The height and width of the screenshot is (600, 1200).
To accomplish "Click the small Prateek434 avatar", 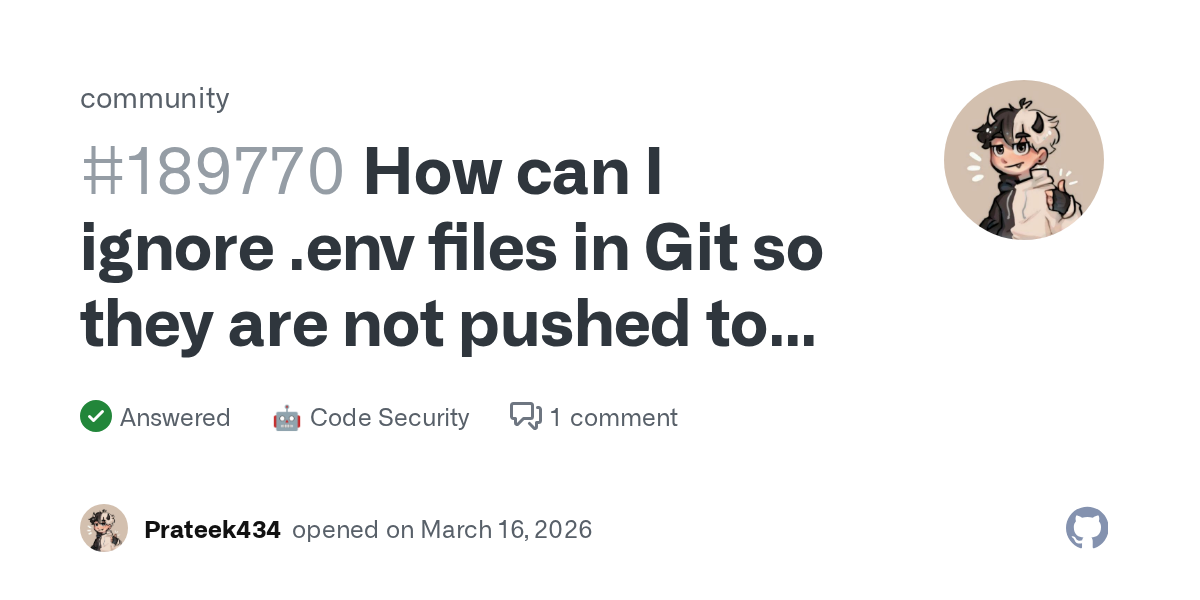I will click(104, 528).
